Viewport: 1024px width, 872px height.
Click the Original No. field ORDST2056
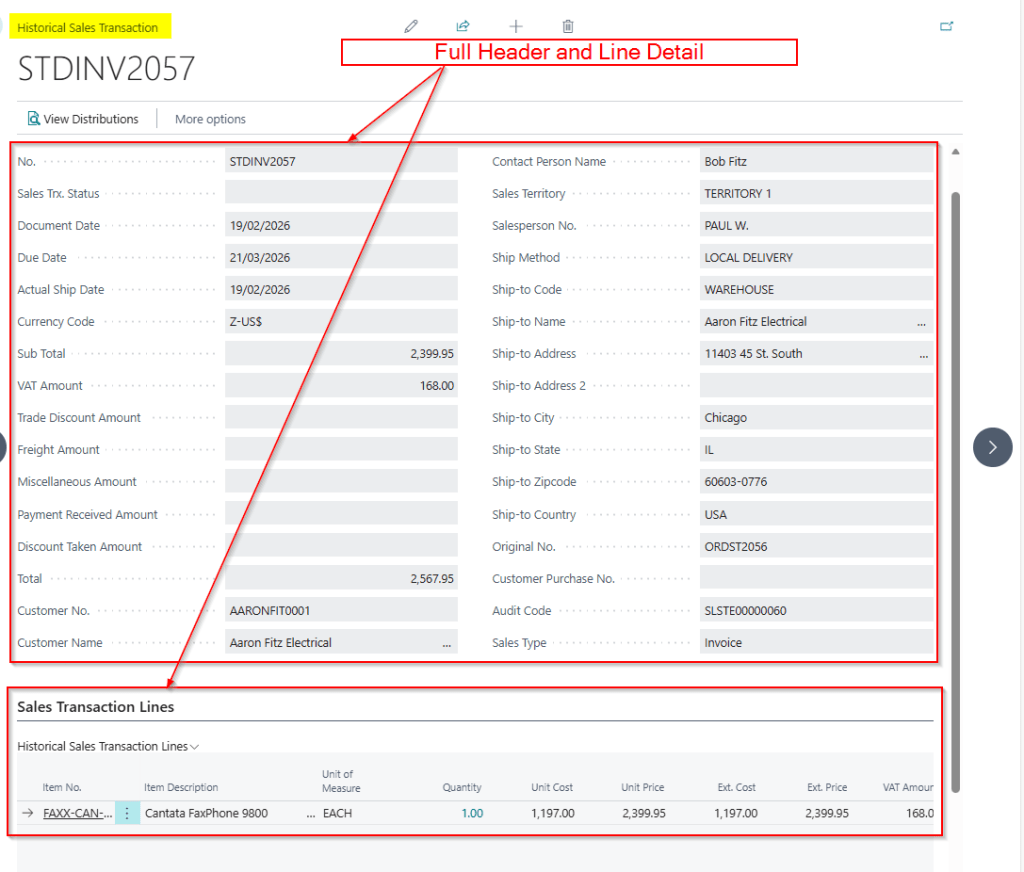click(815, 547)
